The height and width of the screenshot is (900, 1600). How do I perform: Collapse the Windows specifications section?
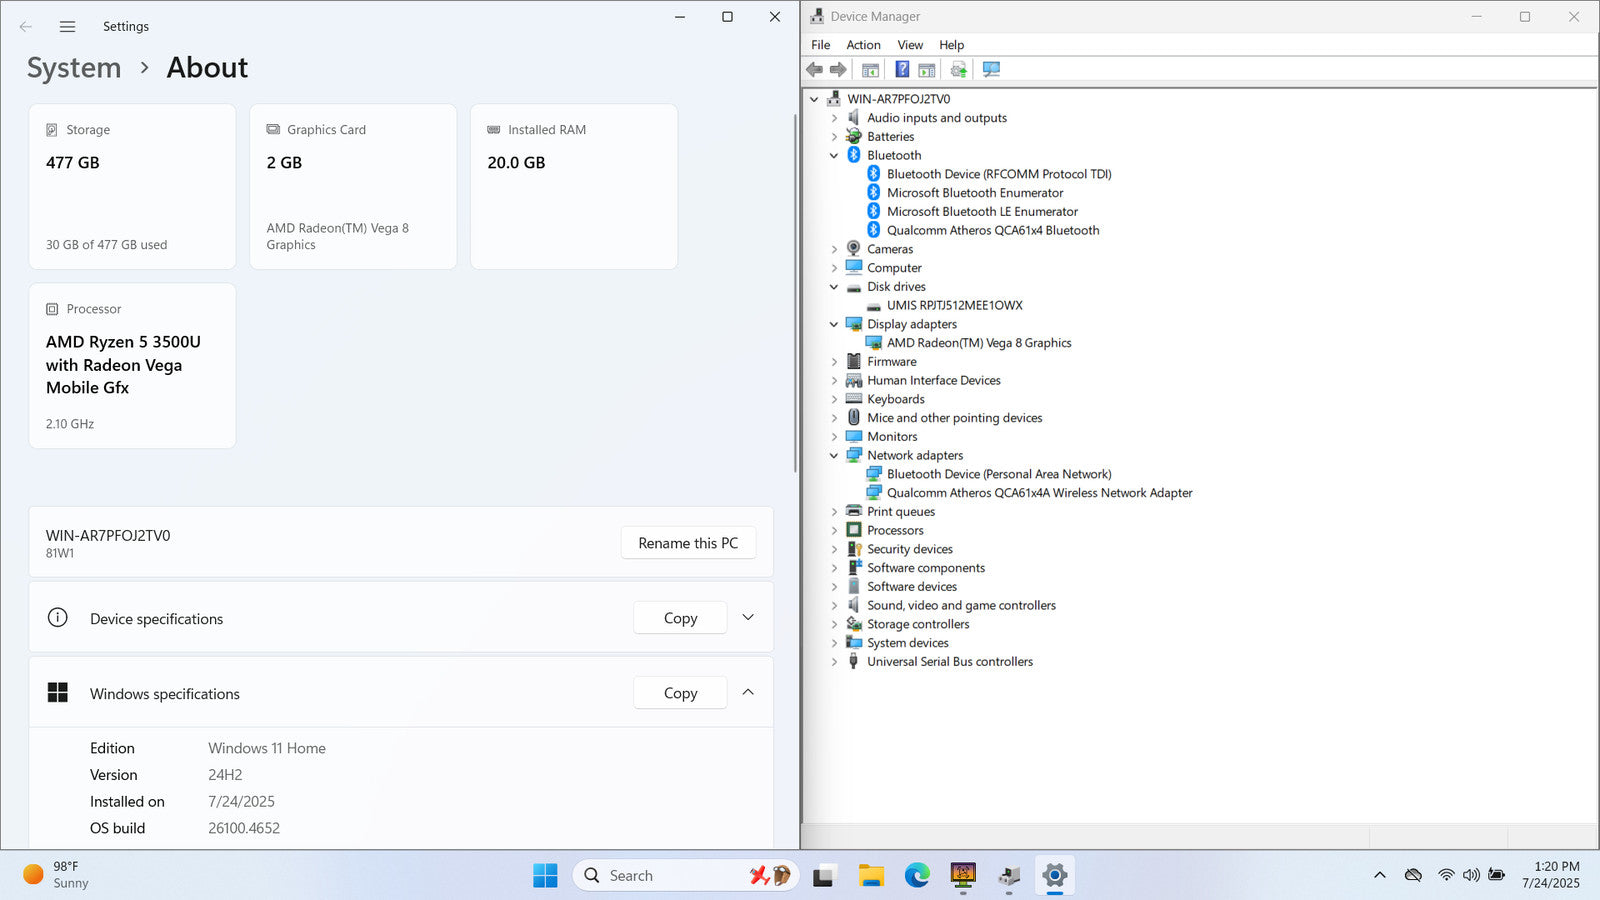748,693
